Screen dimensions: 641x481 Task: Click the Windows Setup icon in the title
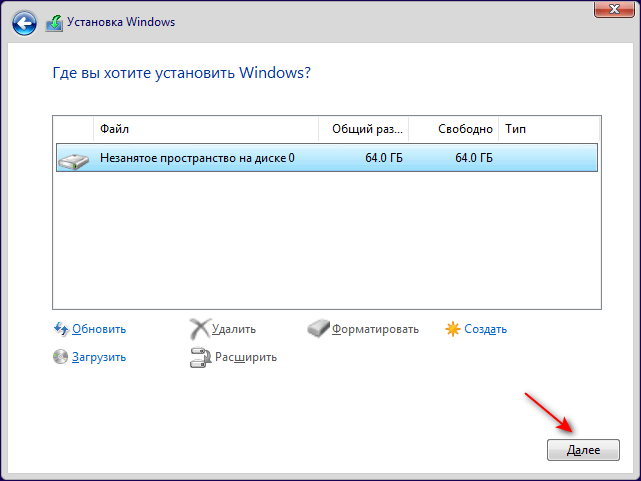[54, 23]
